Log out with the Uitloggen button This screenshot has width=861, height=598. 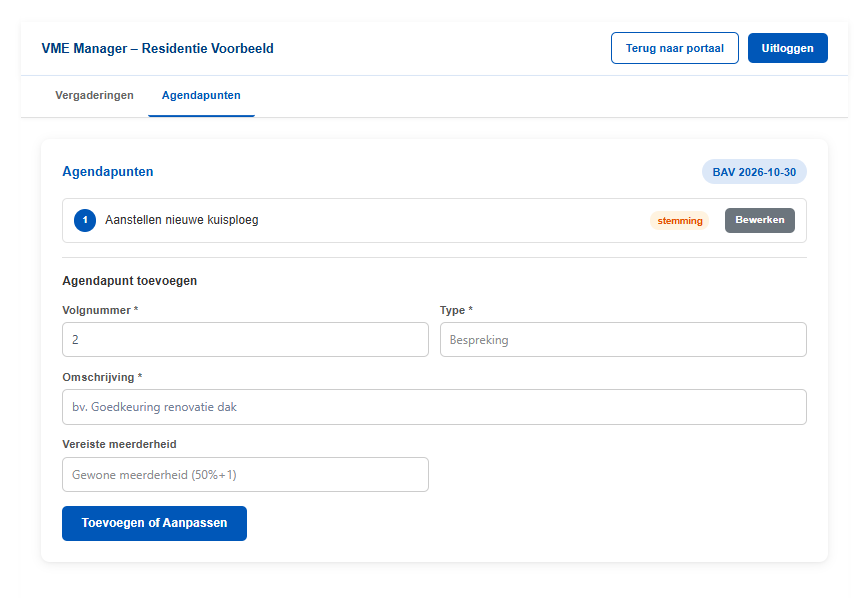(x=787, y=48)
